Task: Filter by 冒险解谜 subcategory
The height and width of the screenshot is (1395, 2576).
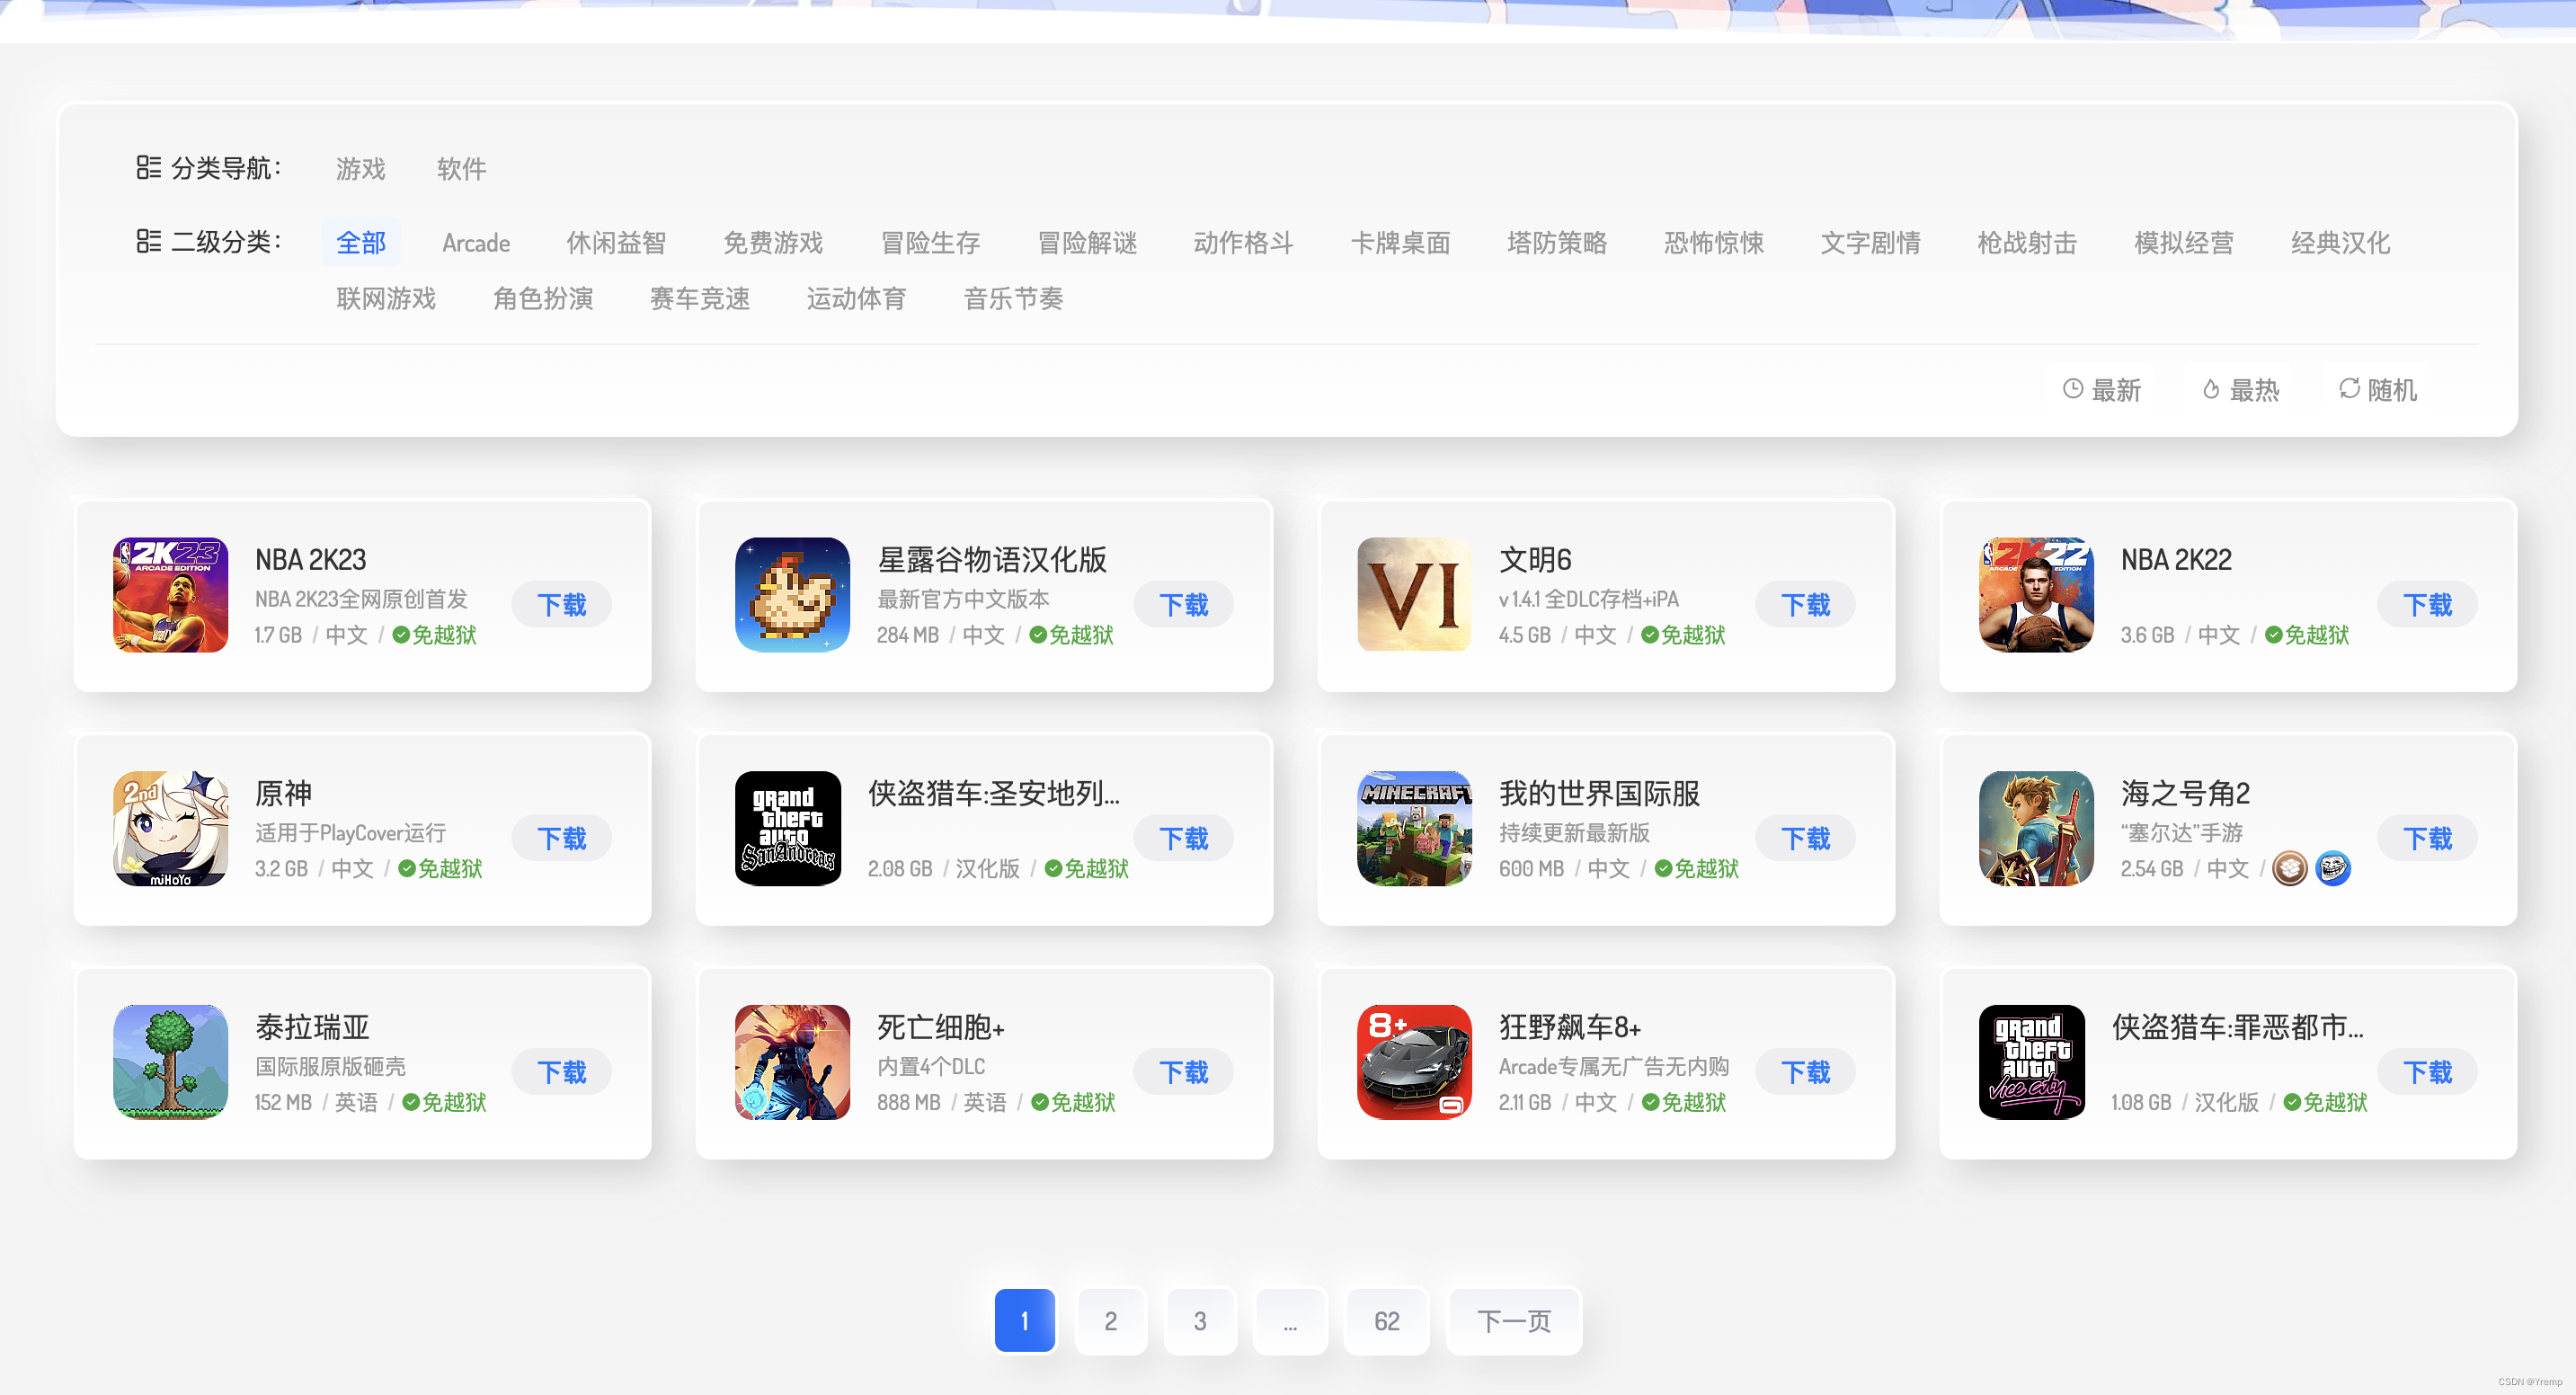Action: [1087, 242]
